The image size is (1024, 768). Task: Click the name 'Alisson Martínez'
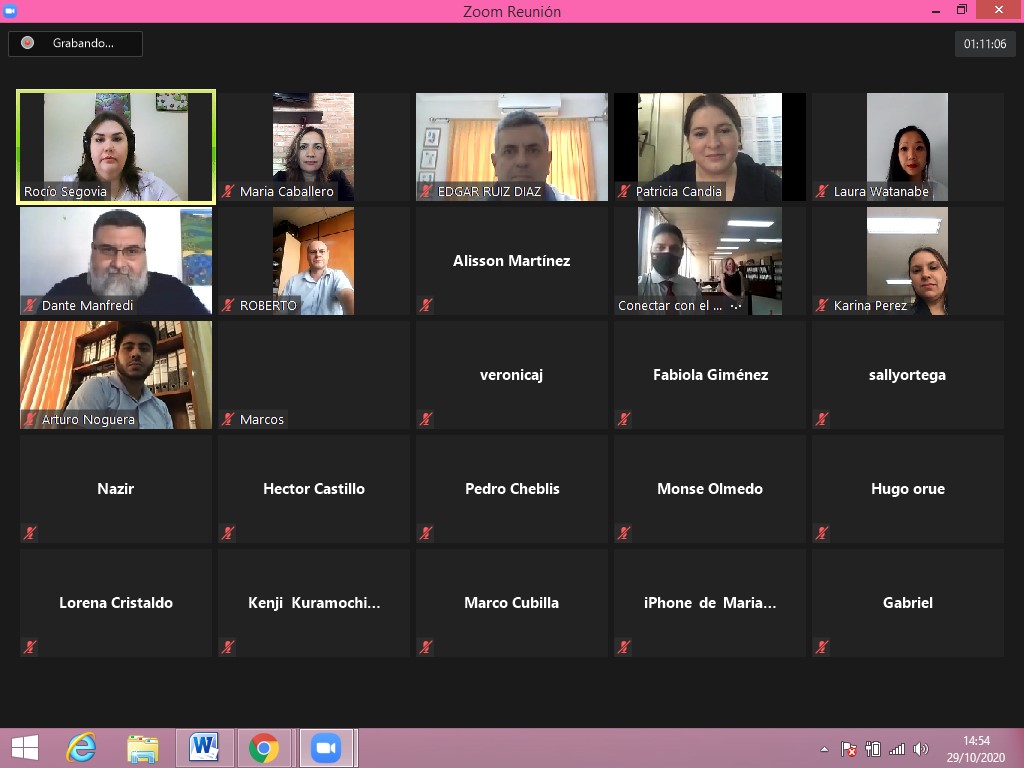[512, 261]
